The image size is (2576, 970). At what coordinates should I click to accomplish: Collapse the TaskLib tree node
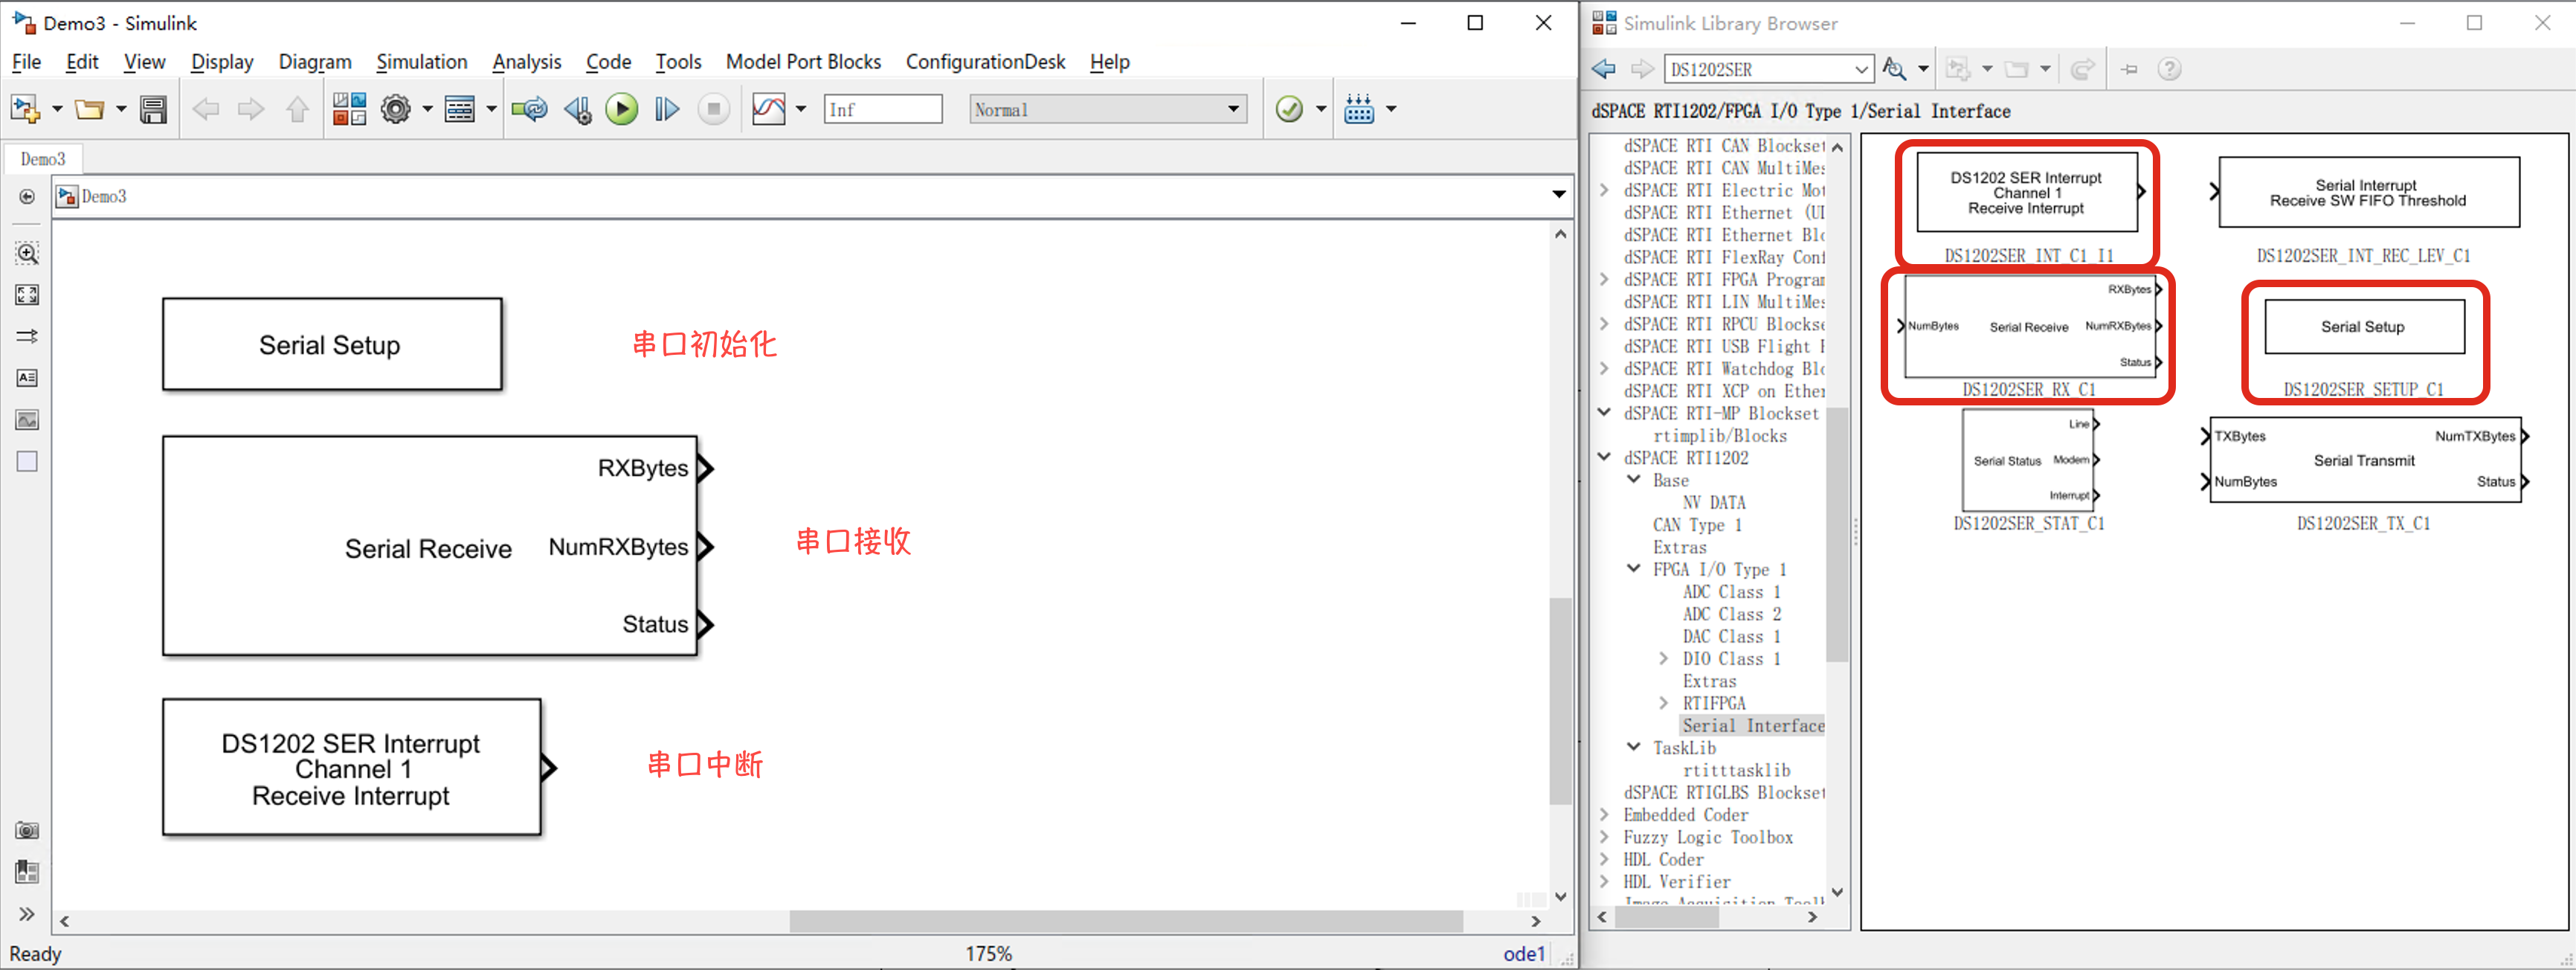click(1634, 747)
